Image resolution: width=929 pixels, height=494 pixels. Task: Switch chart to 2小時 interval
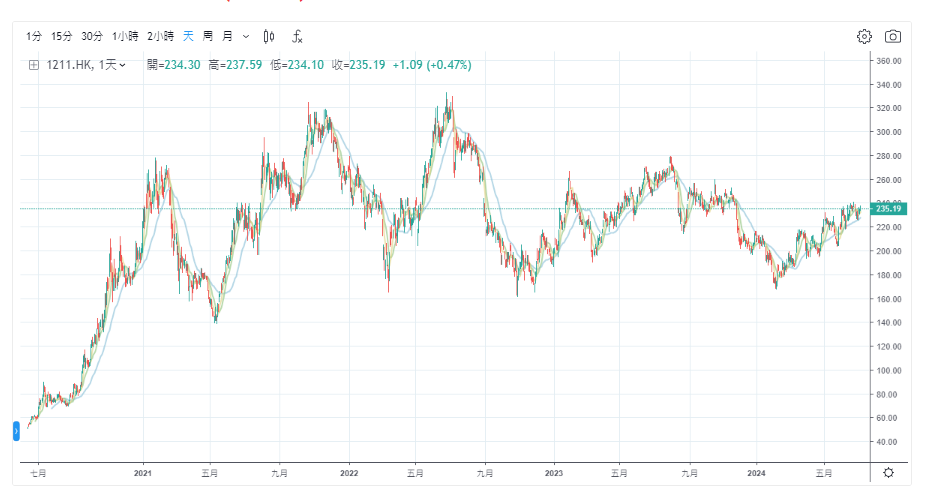pos(160,37)
